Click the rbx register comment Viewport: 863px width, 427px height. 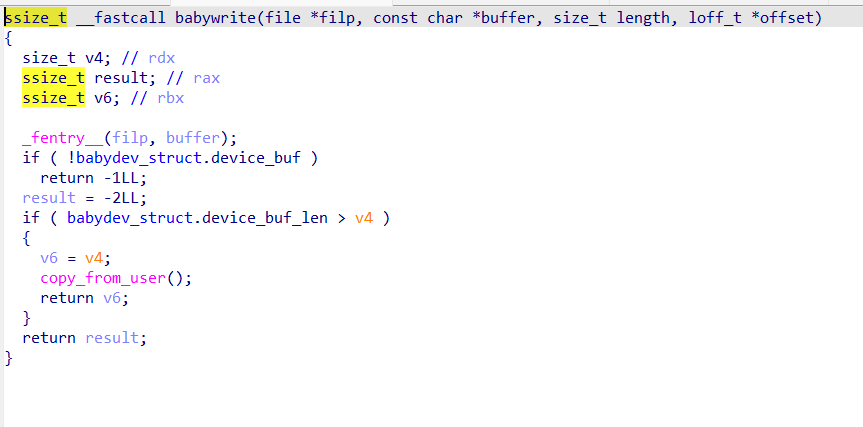(157, 98)
